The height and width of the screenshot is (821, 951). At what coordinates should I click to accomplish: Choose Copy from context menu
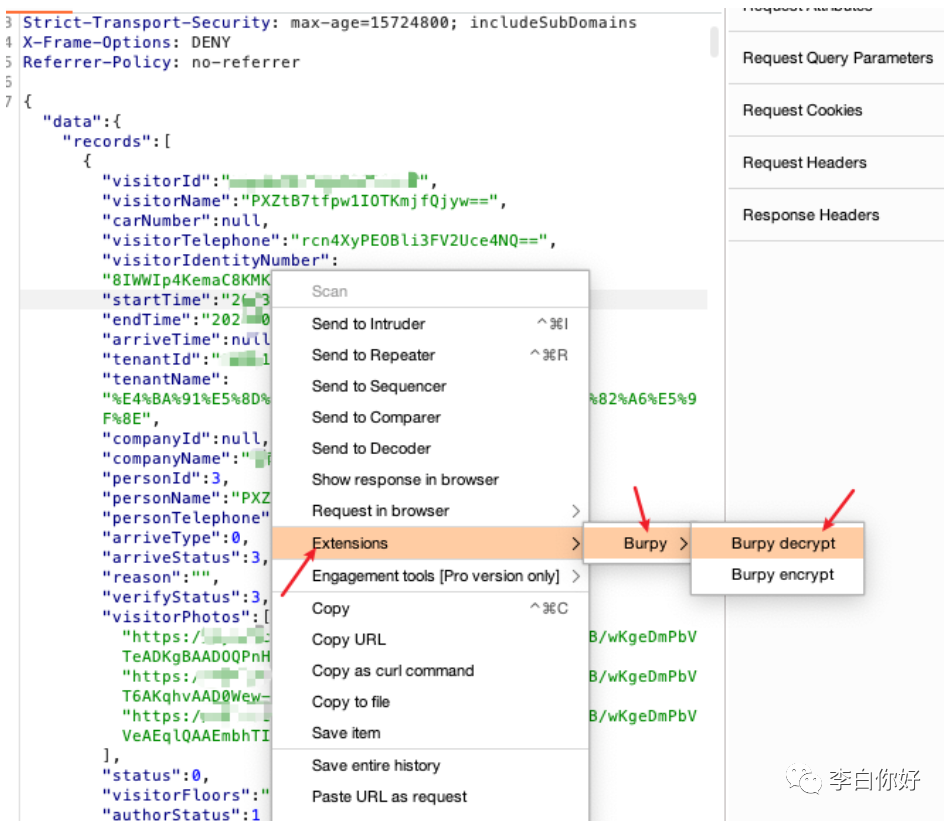[430, 608]
